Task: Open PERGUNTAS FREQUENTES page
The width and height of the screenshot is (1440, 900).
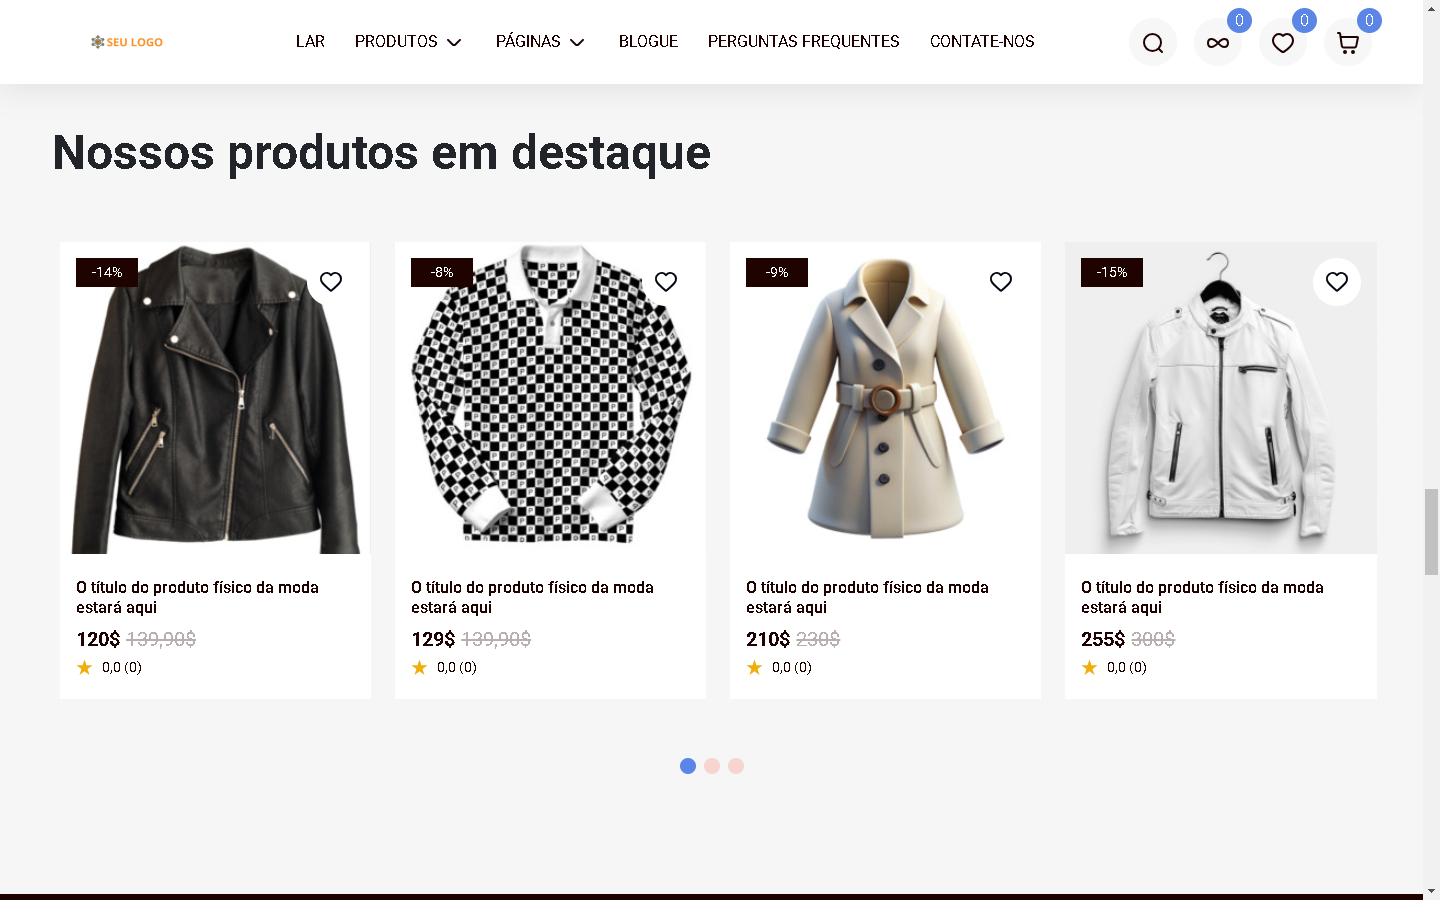Action: [803, 42]
